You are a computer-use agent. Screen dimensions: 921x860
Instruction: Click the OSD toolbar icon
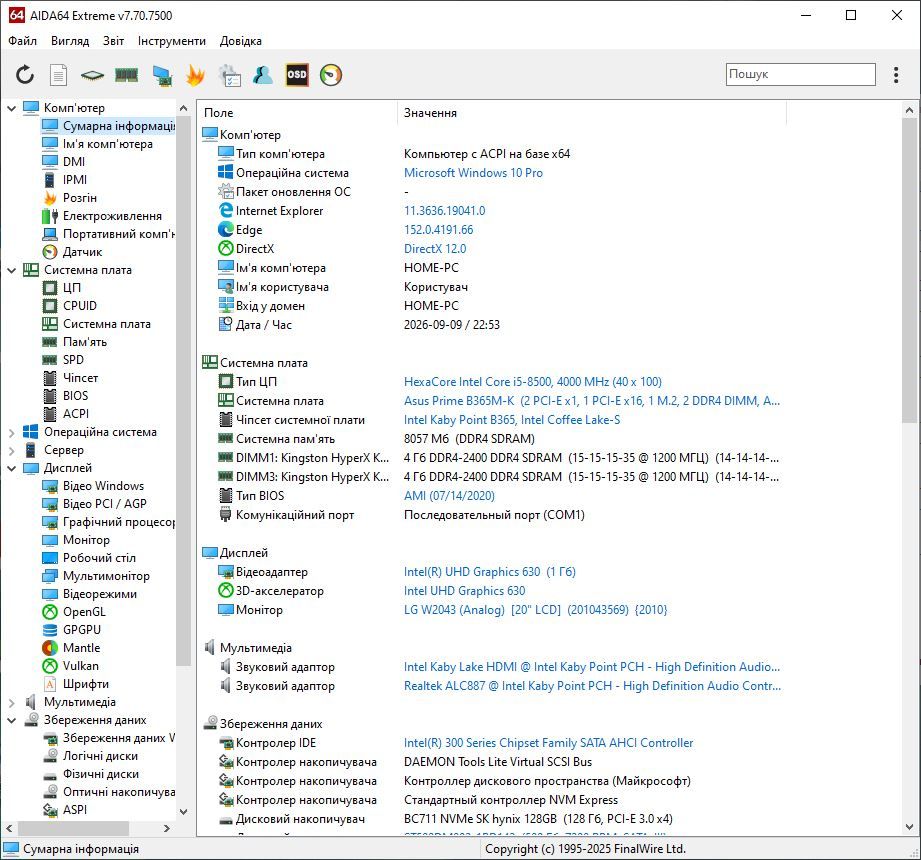coord(297,75)
